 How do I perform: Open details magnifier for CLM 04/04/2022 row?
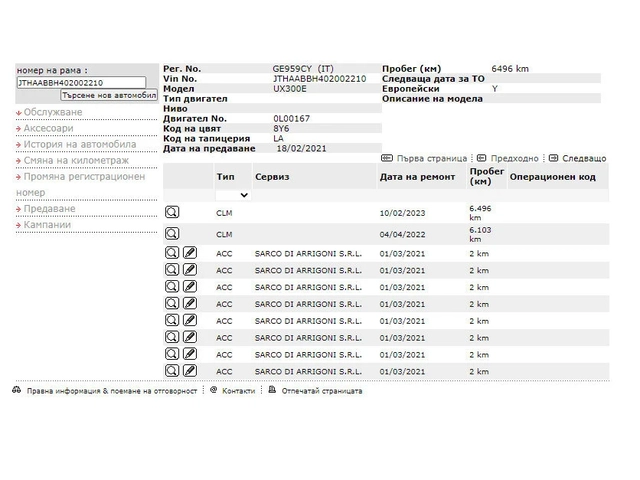(x=172, y=233)
